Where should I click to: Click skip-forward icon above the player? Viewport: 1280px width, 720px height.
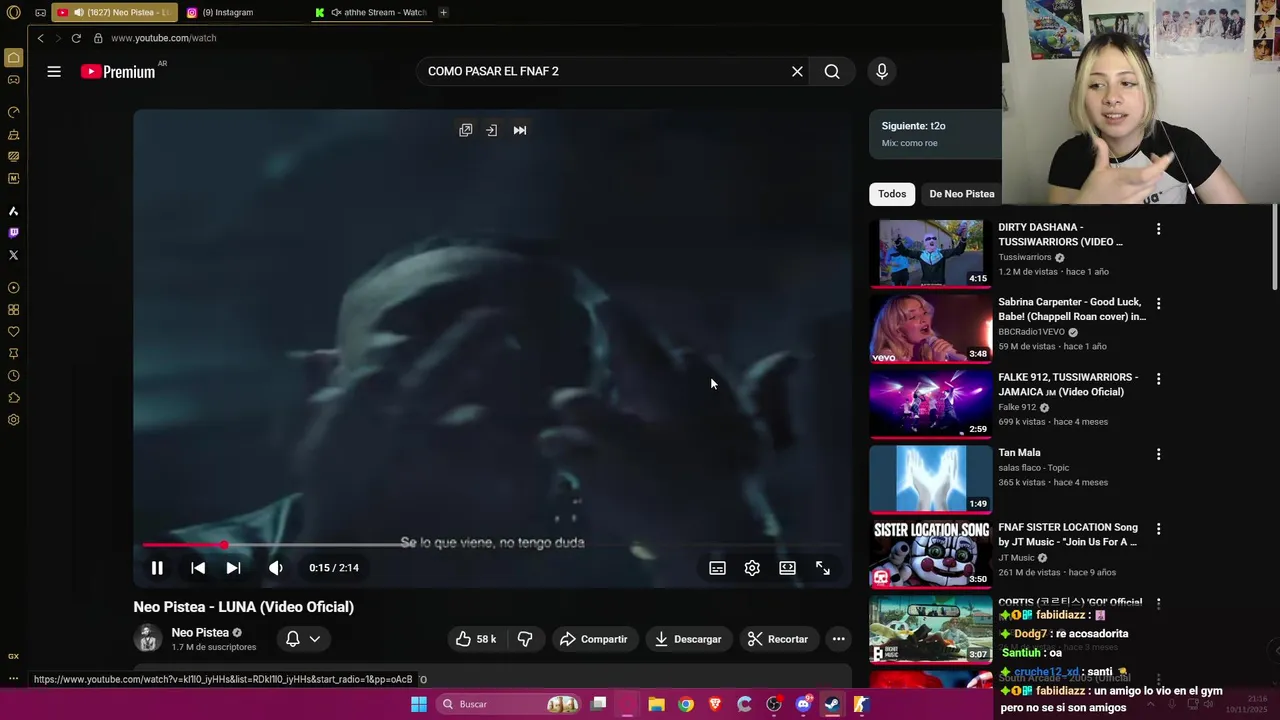point(520,130)
